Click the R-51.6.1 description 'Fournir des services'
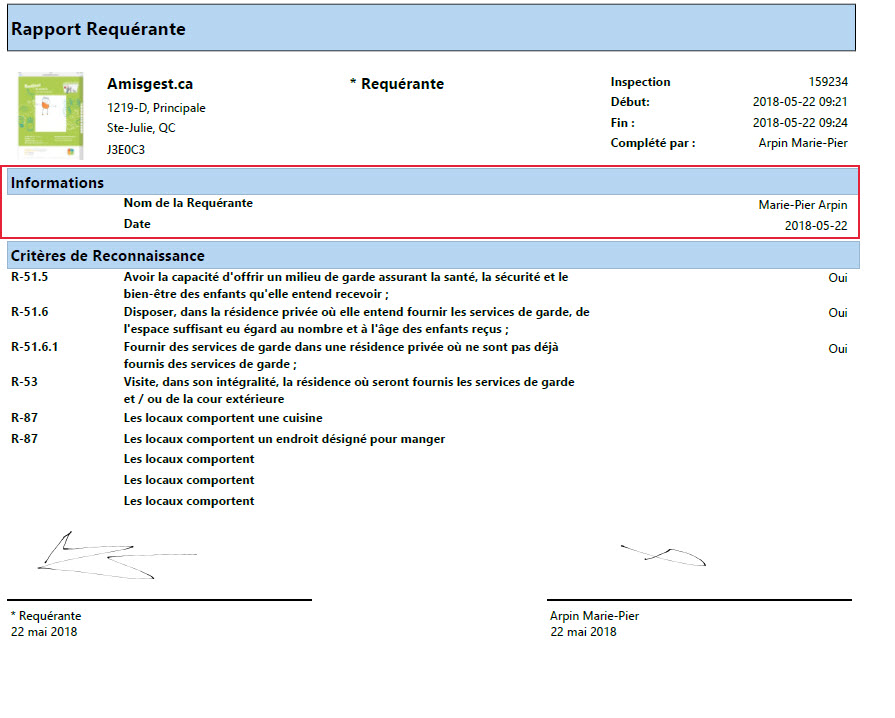The width and height of the screenshot is (895, 718). click(x=341, y=356)
